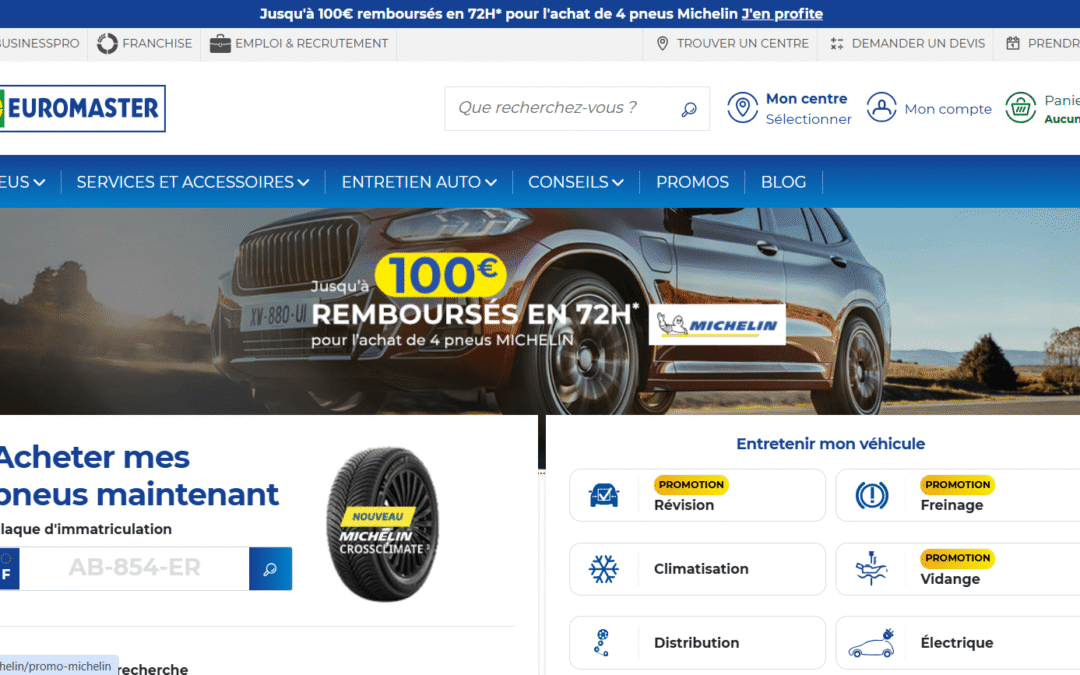The height and width of the screenshot is (675, 1080).
Task: Open the Blog menu item
Action: pyautogui.click(x=783, y=182)
